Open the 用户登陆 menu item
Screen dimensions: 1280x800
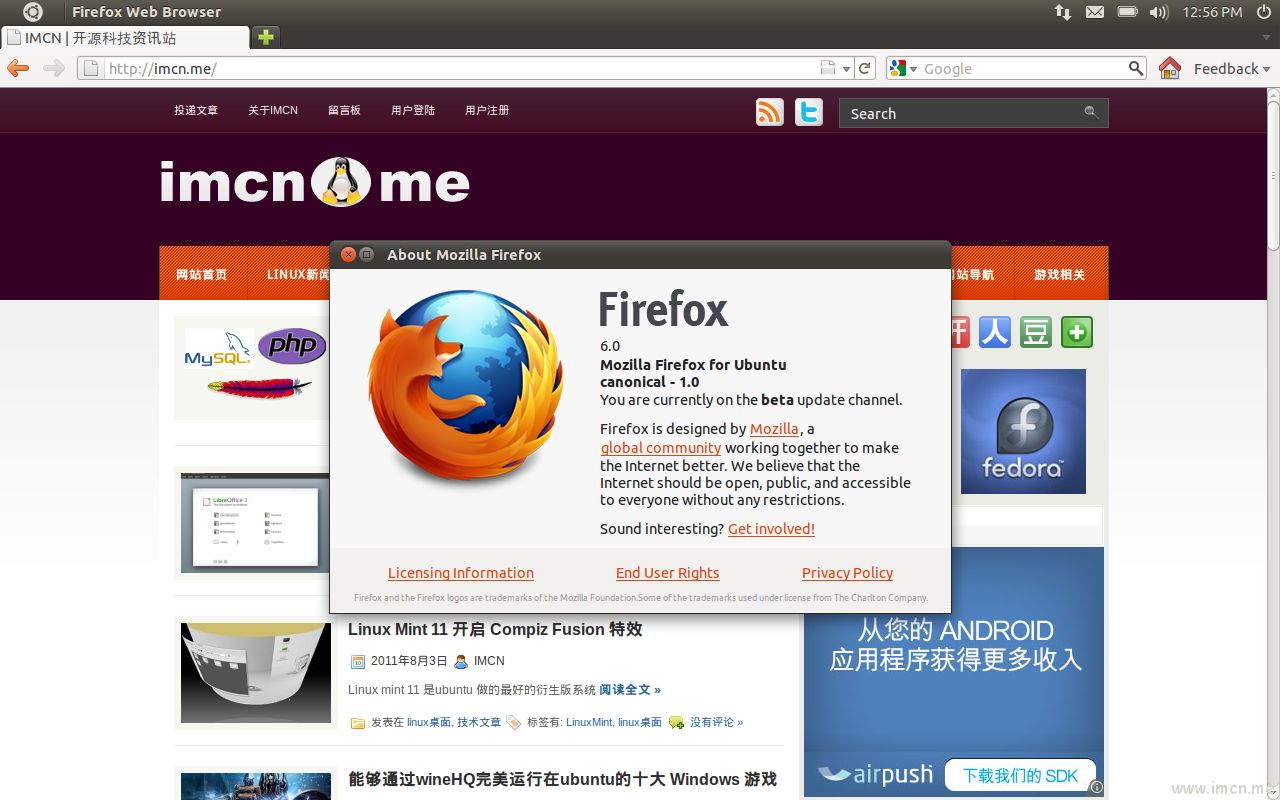(413, 110)
